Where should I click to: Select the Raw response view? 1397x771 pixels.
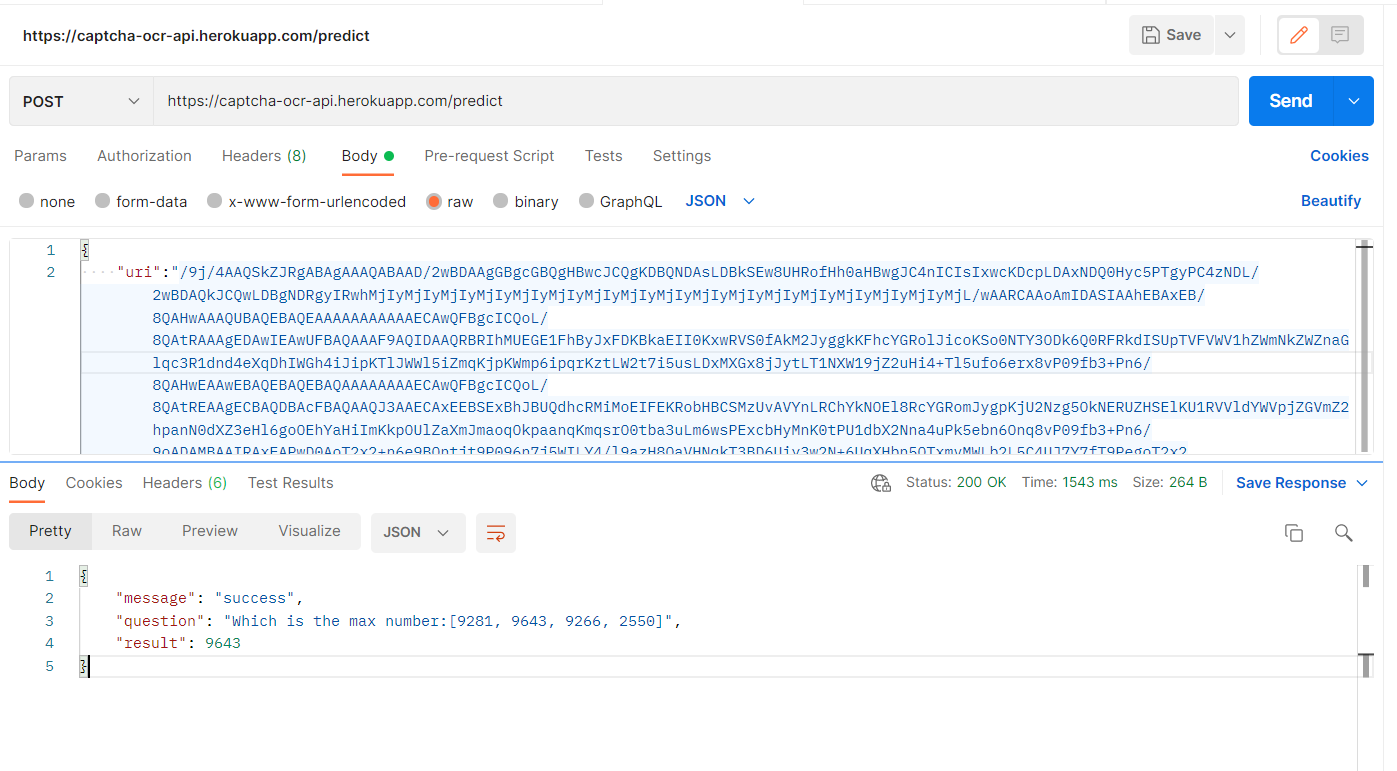(127, 531)
